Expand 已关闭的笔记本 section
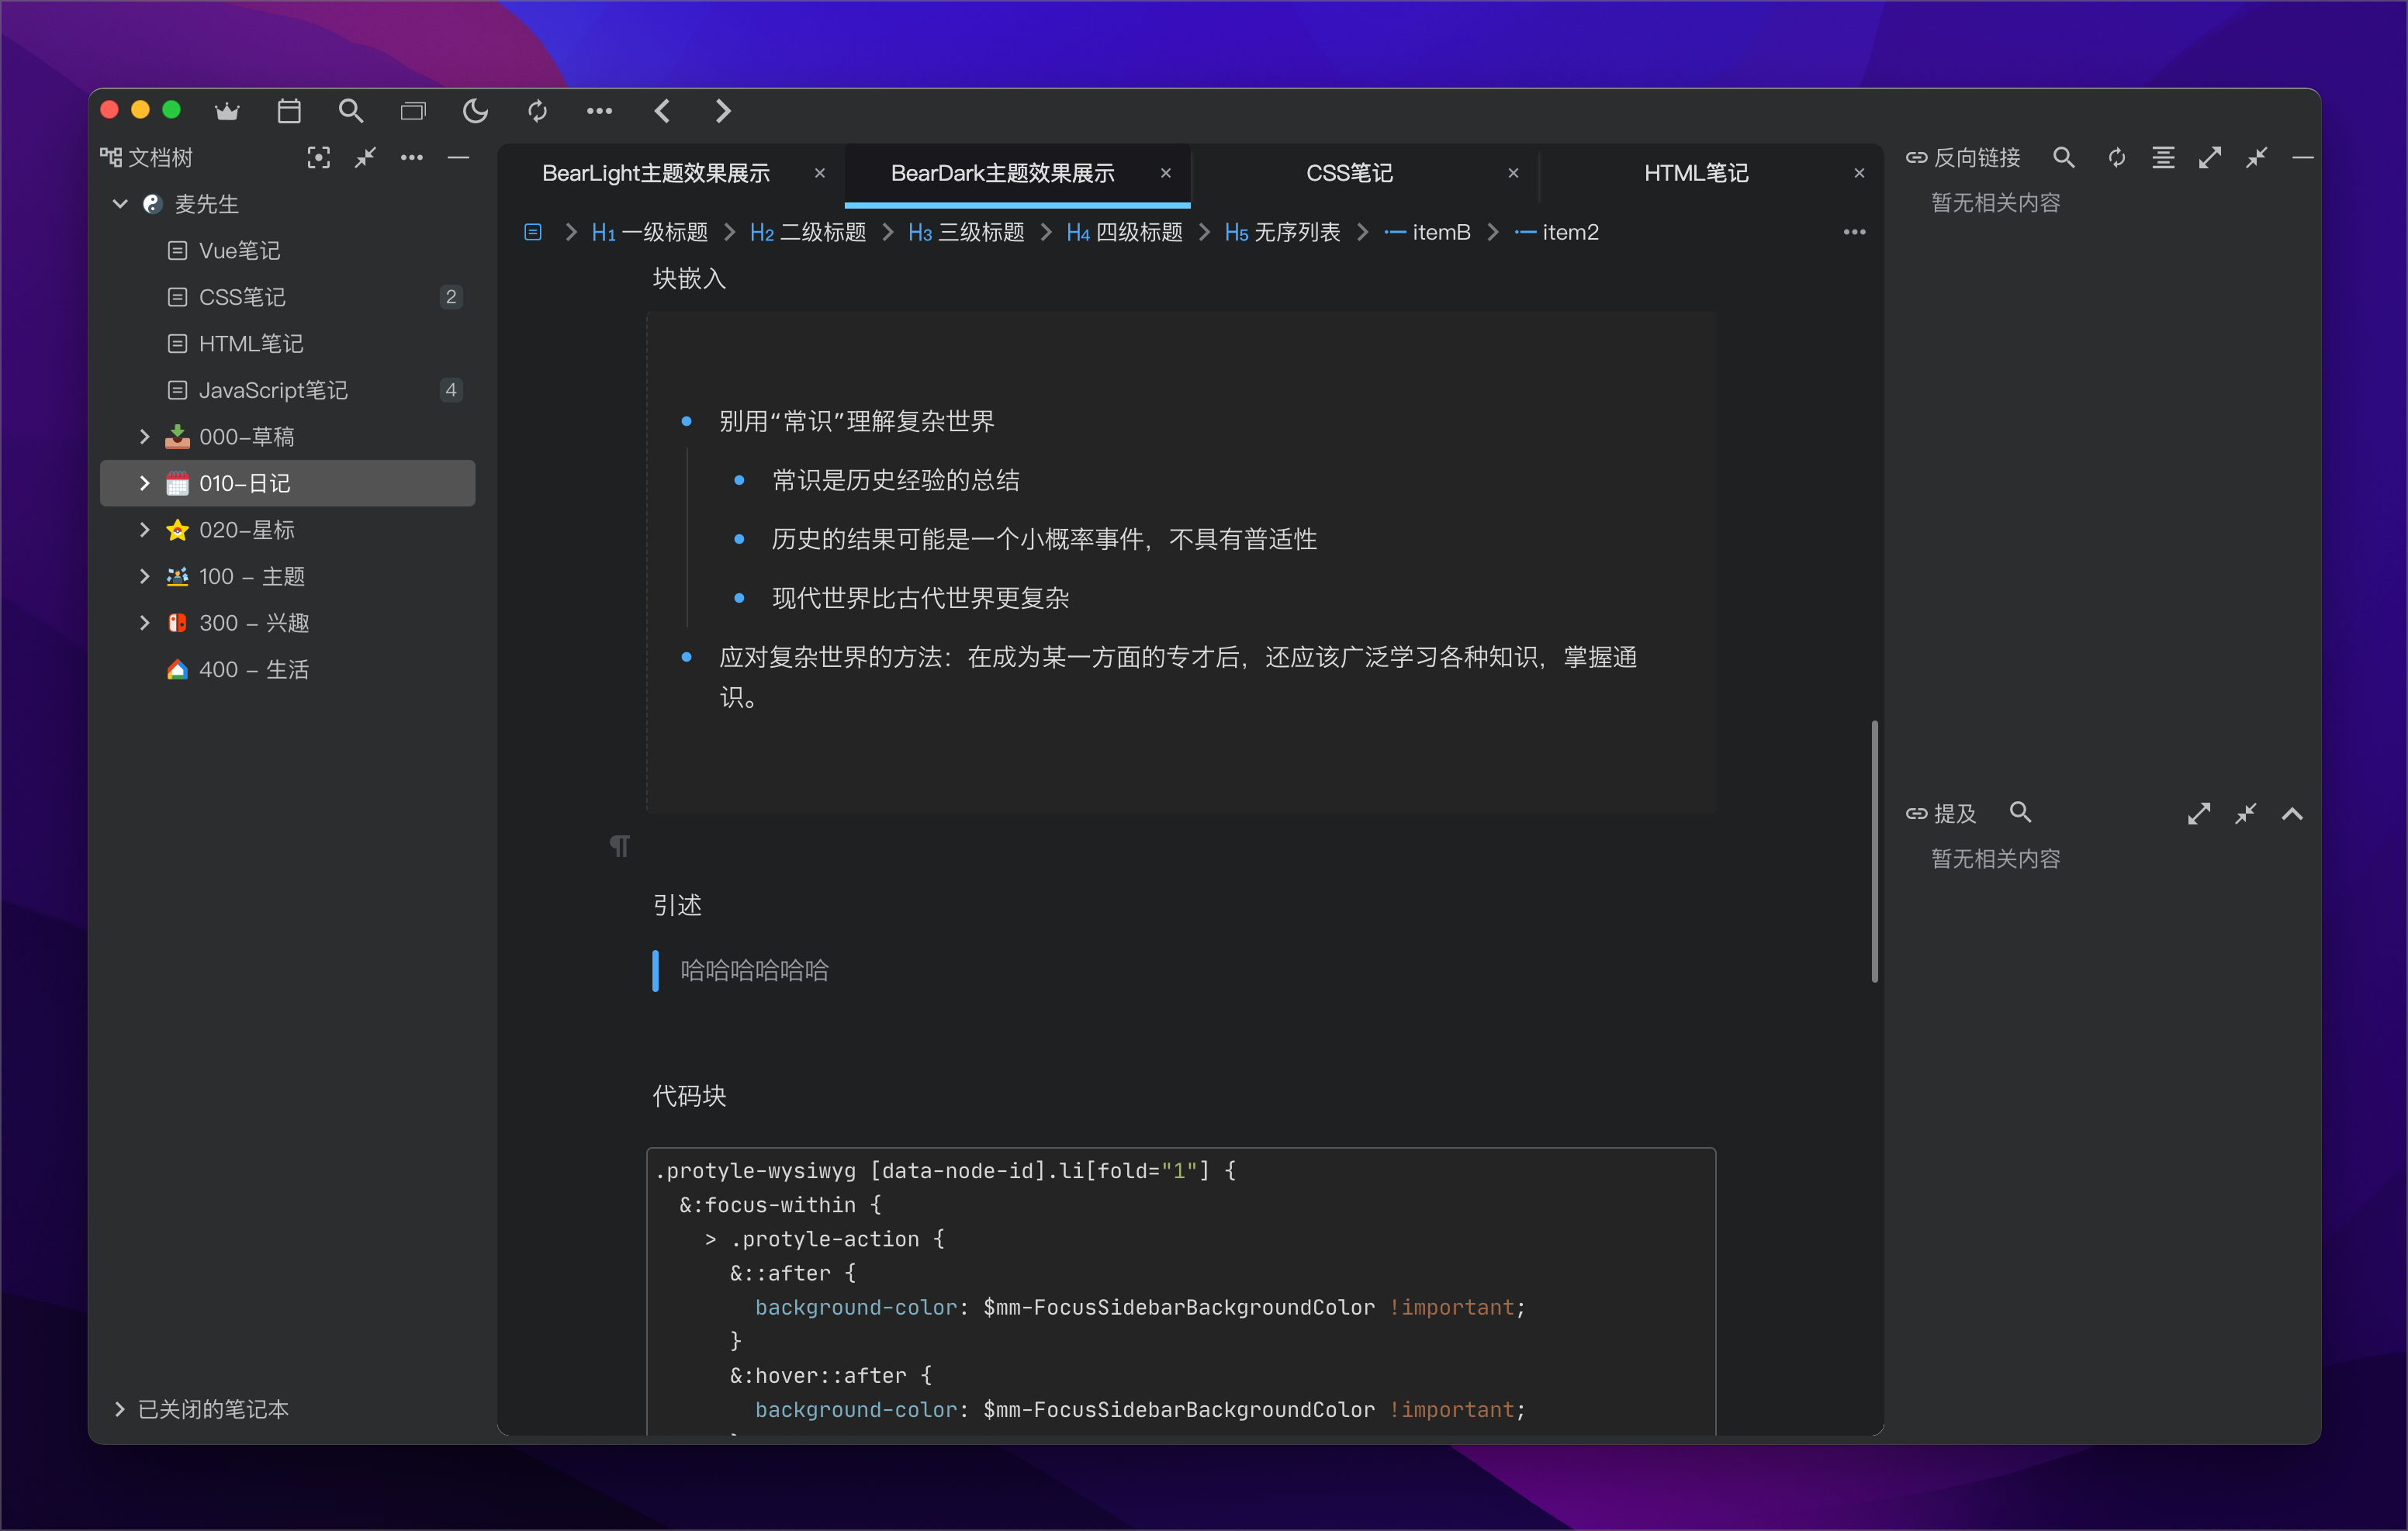 [120, 1408]
